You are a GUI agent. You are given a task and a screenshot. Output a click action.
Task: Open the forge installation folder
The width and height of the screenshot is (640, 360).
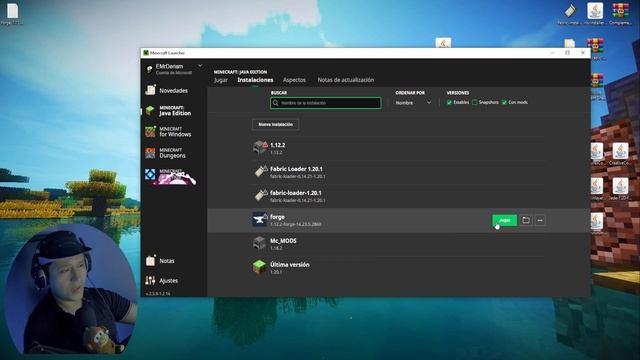pyautogui.click(x=526, y=220)
